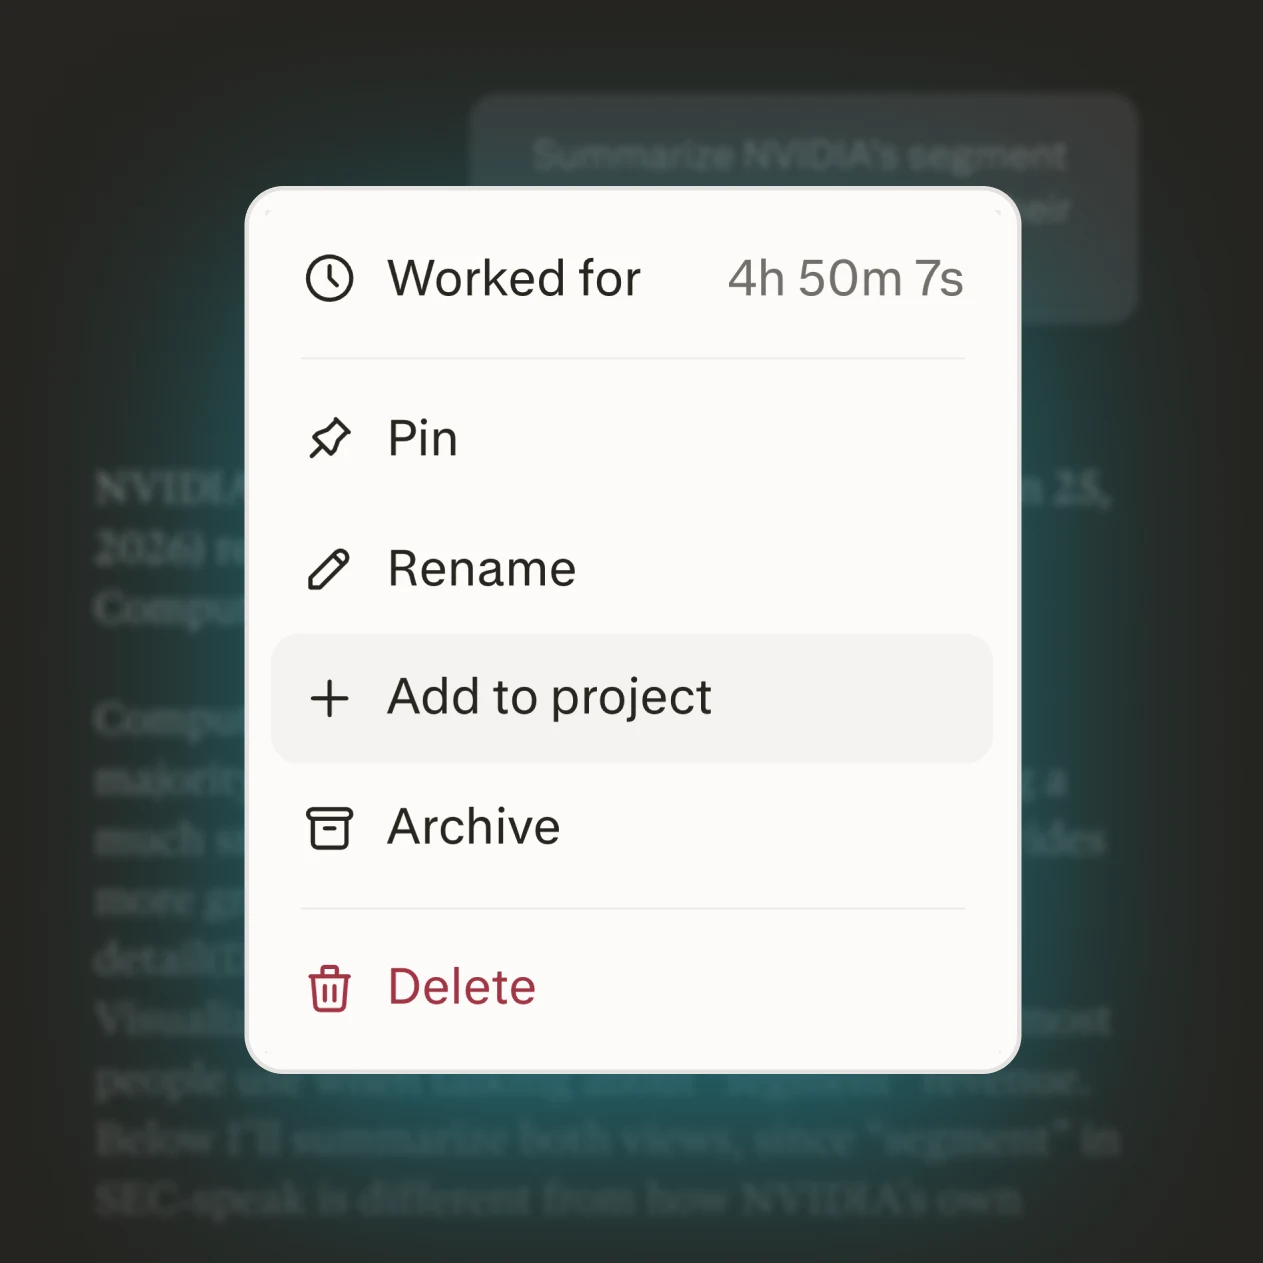The height and width of the screenshot is (1263, 1263).
Task: Click the archive box icon
Action: (329, 828)
